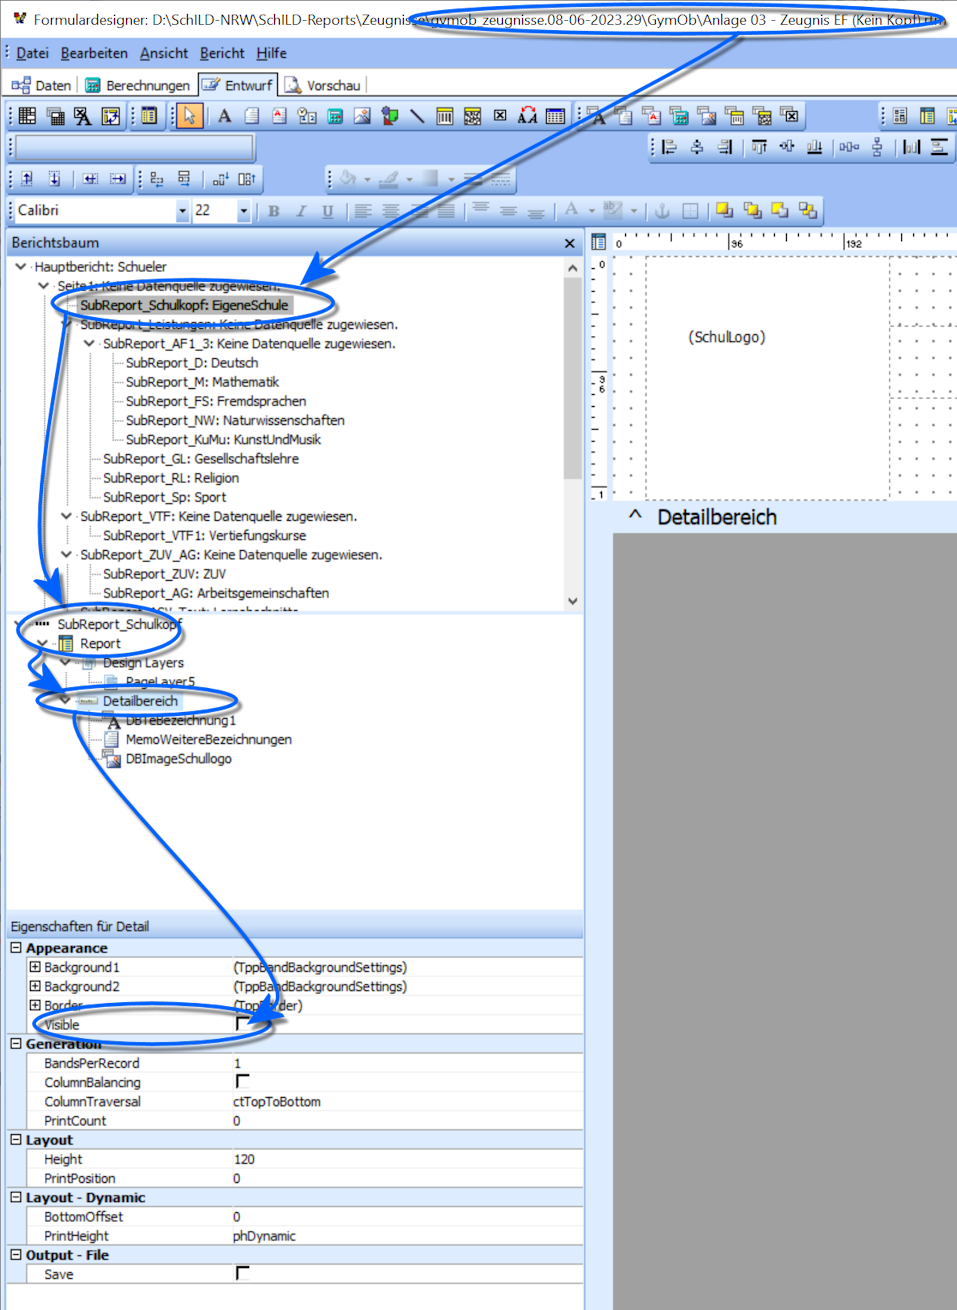Select the arrow pointer tool
Image resolution: width=957 pixels, height=1310 pixels.
[x=189, y=116]
